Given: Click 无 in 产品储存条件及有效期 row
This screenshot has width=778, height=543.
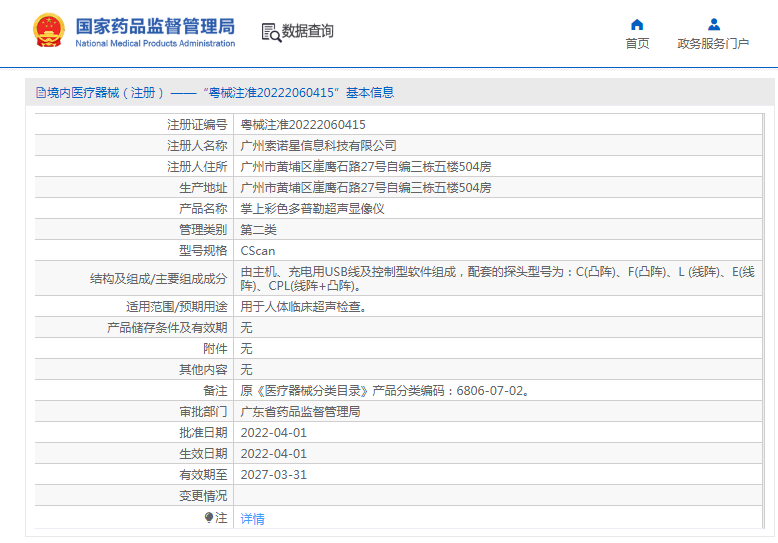Looking at the screenshot, I should coord(246,328).
